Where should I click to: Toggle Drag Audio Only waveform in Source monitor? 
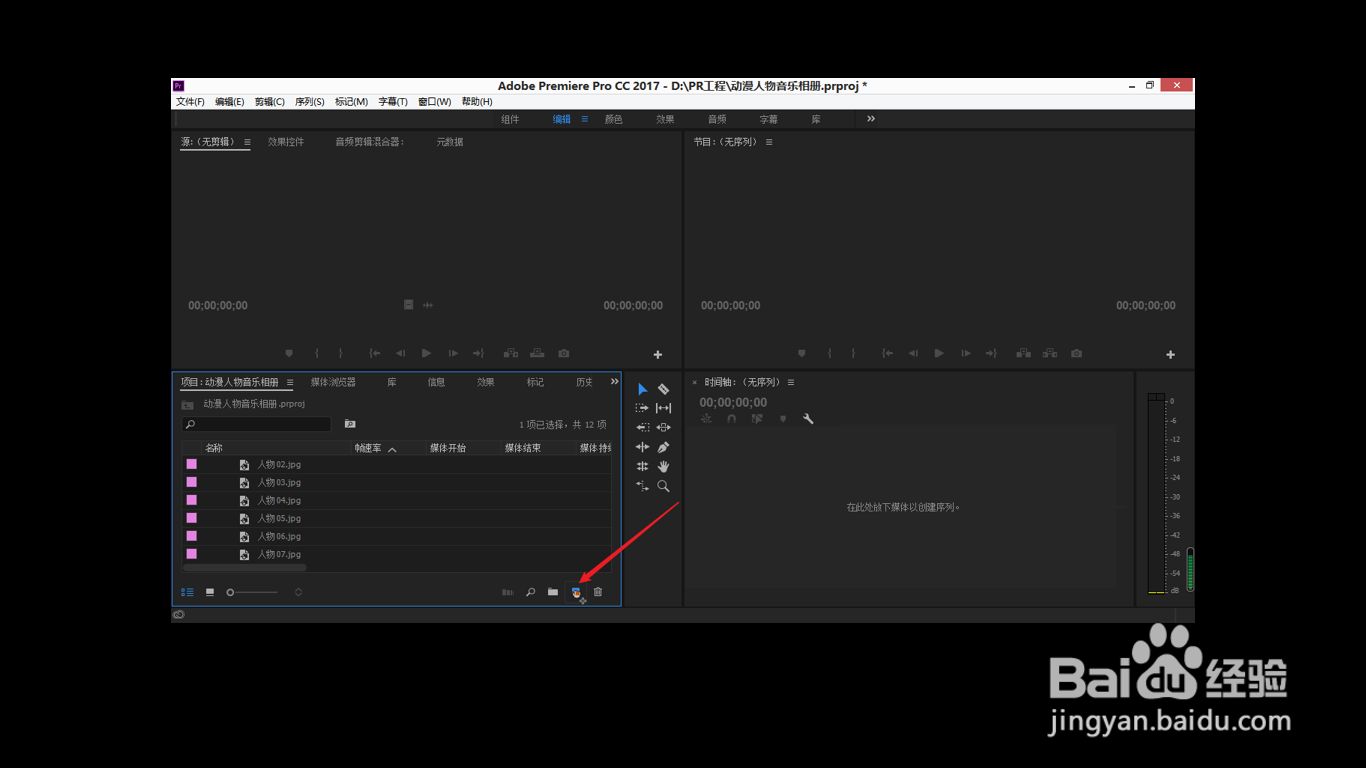coord(428,304)
